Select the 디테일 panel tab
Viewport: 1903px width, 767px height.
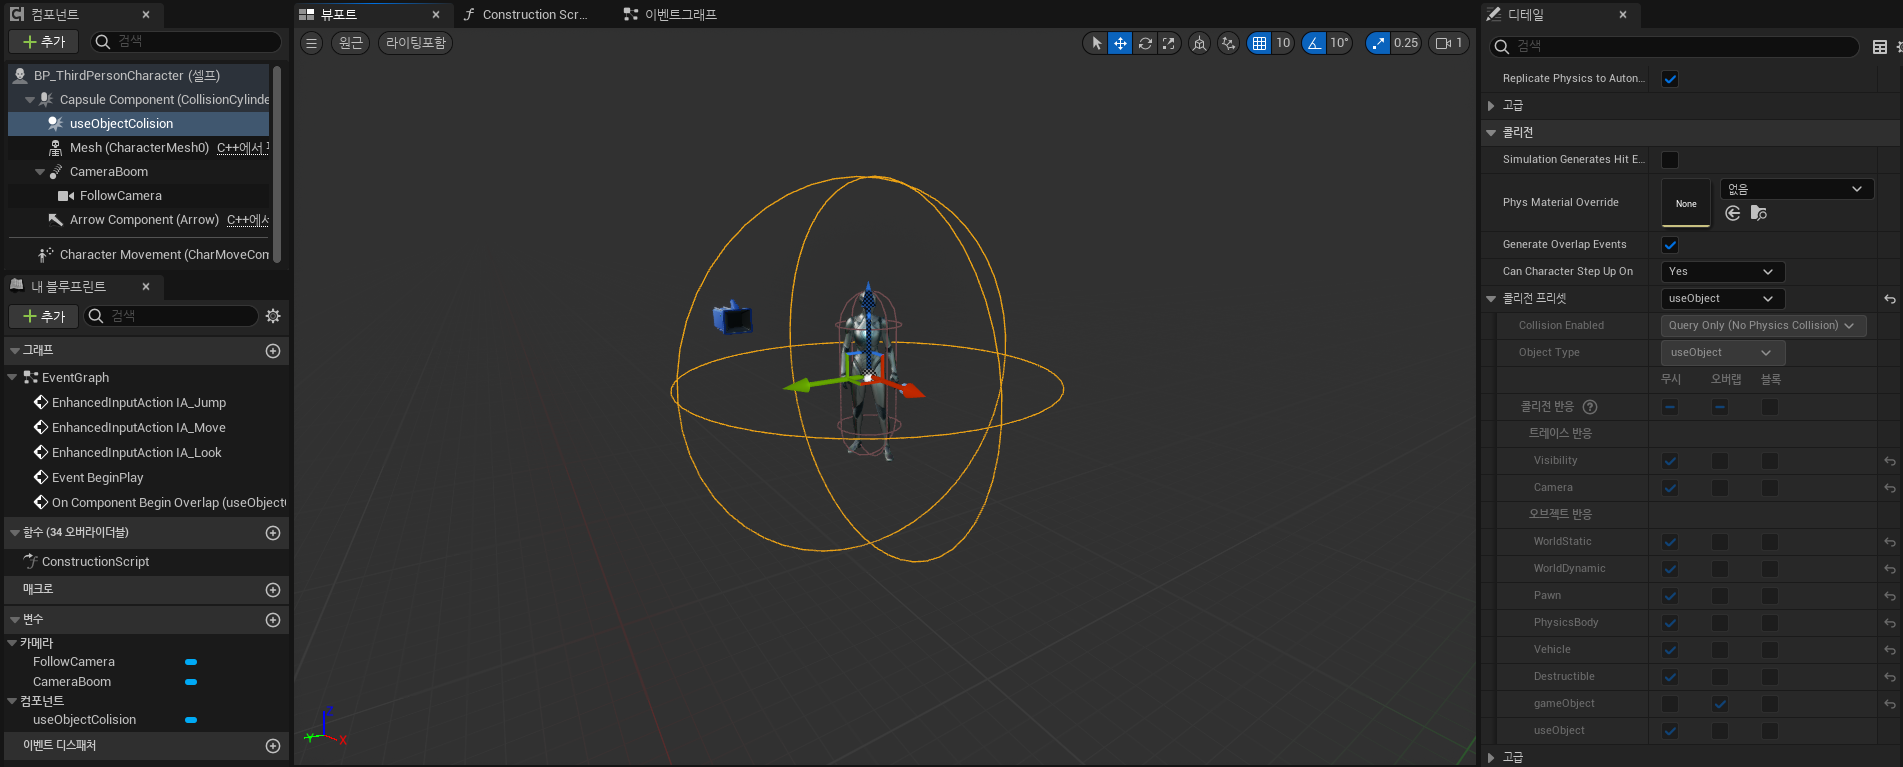[x=1558, y=14]
